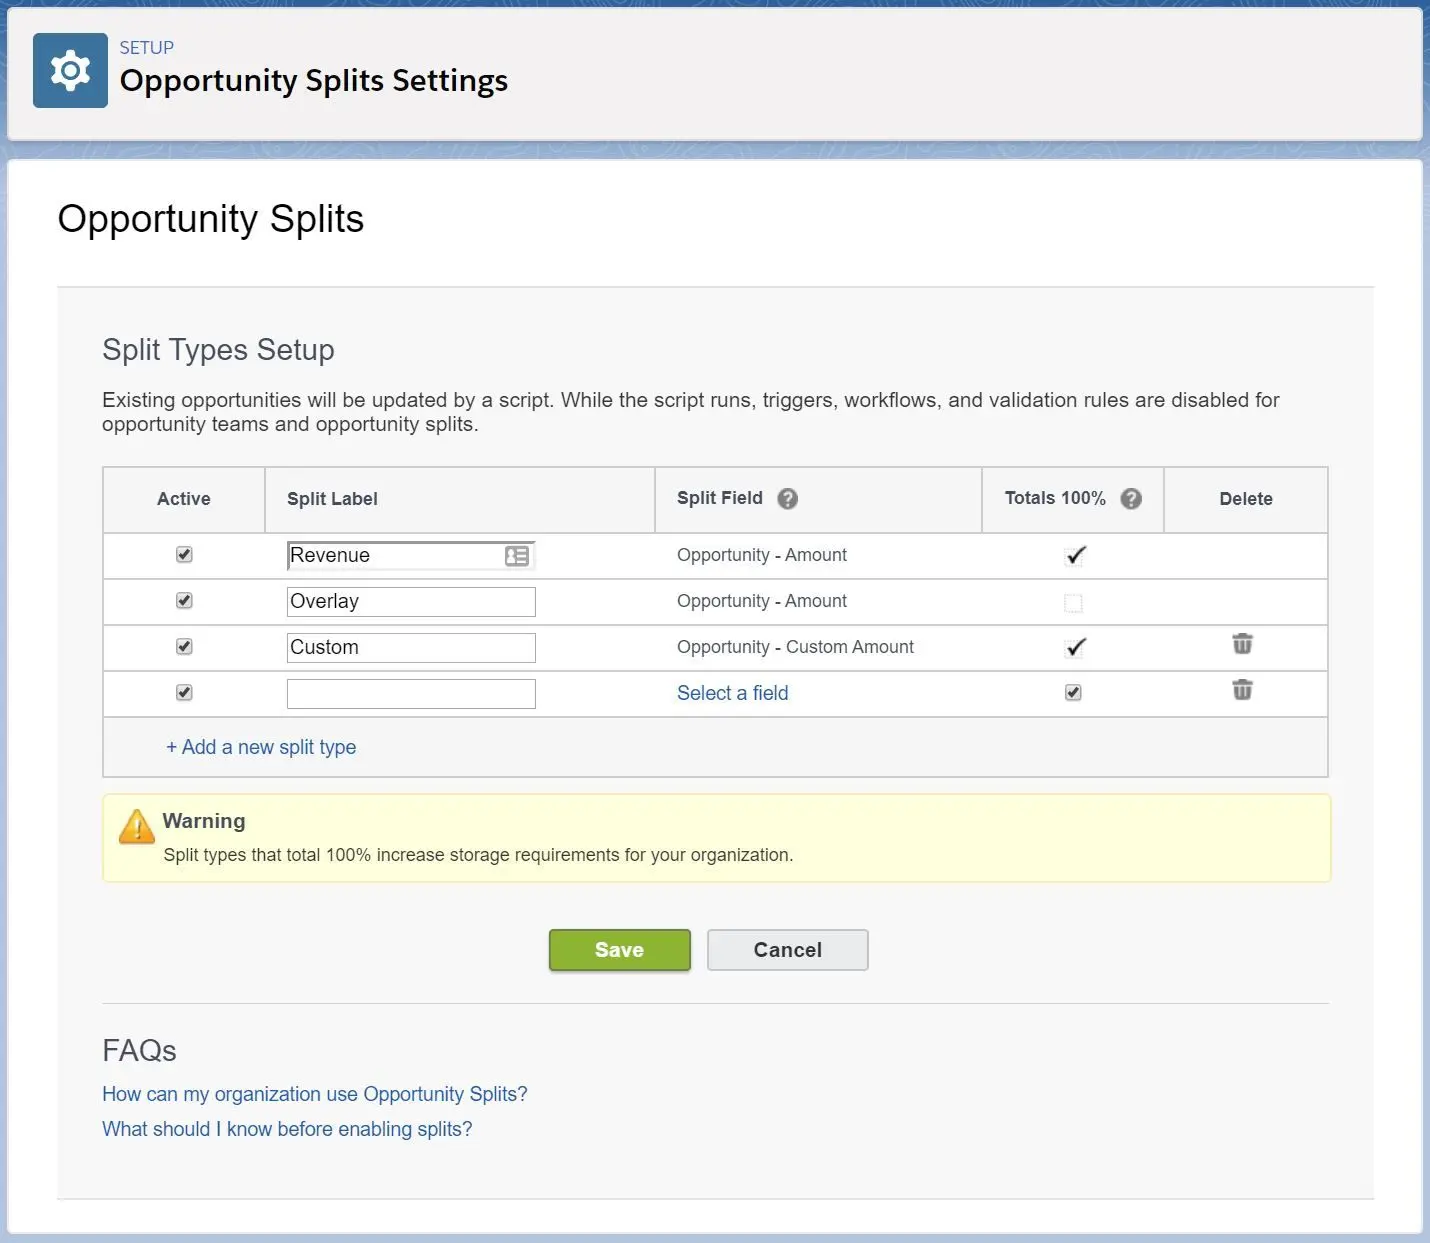Image resolution: width=1430 pixels, height=1243 pixels.
Task: Click the Split Types Setup heading
Action: coord(218,350)
